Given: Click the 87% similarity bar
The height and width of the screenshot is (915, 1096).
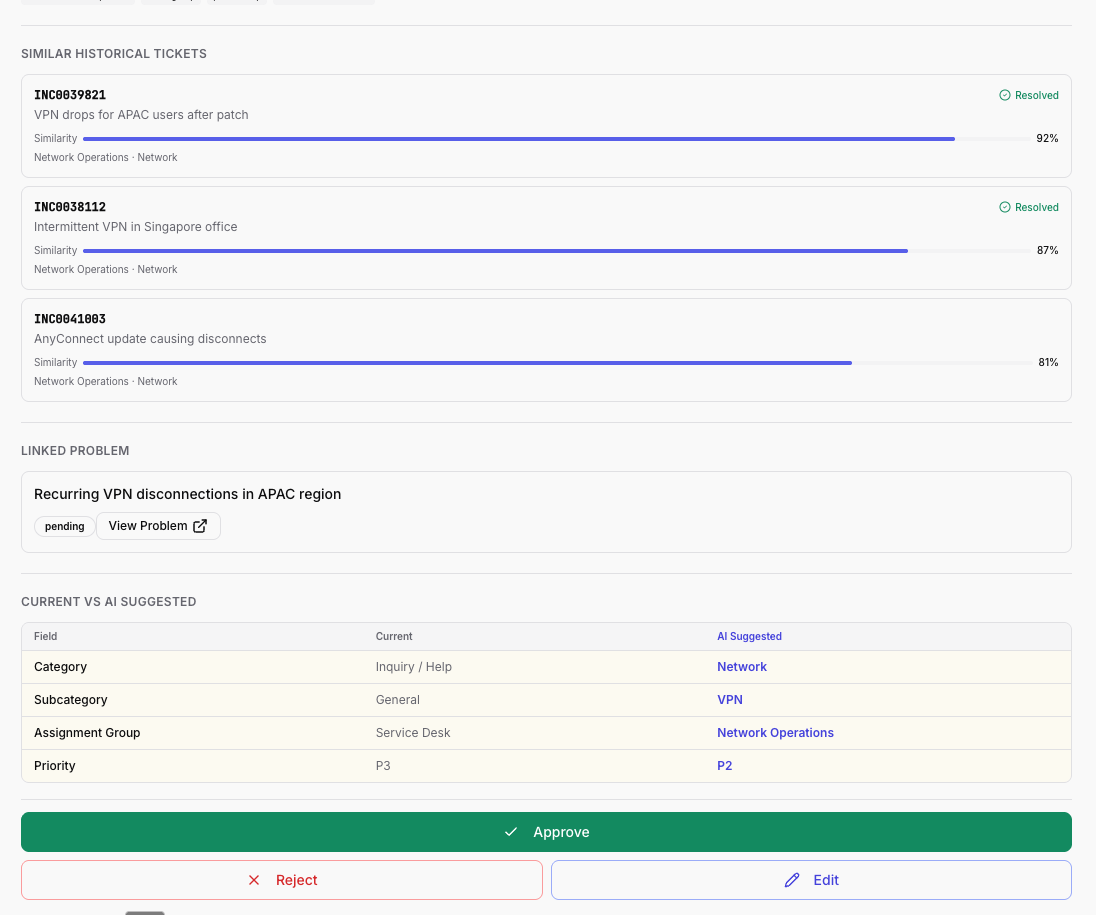Looking at the screenshot, I should (556, 251).
